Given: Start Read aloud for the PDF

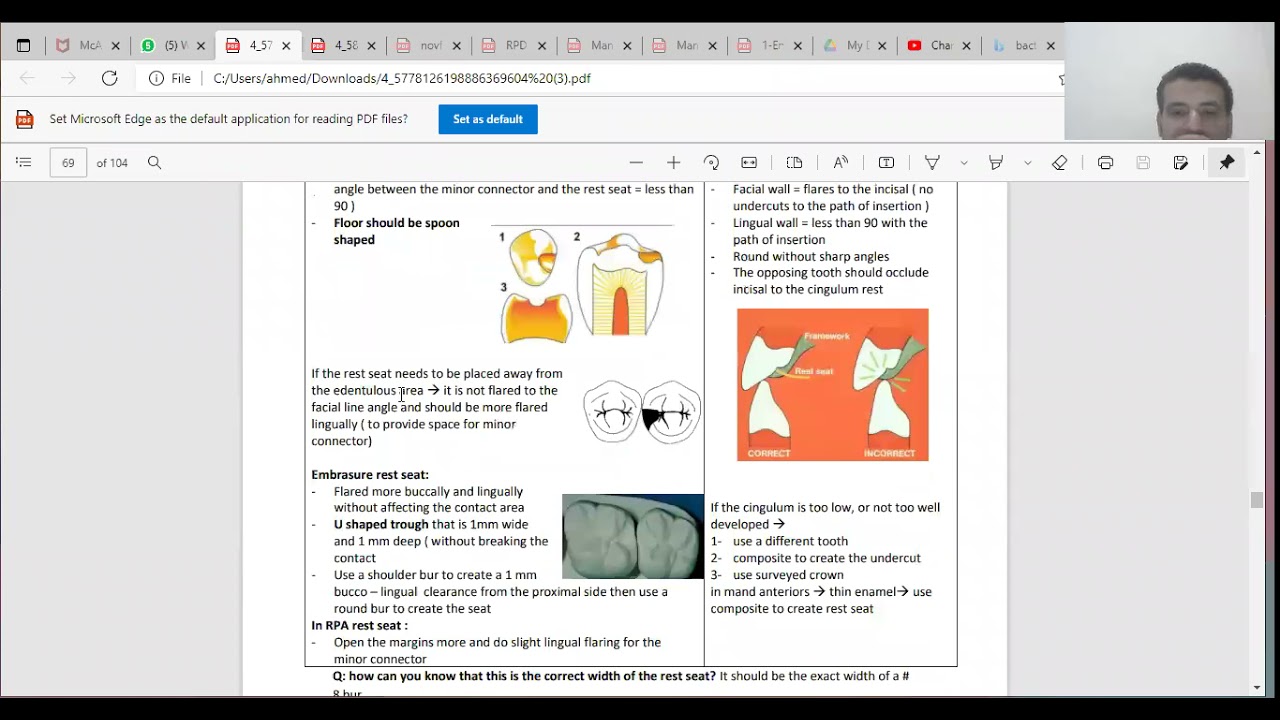Looking at the screenshot, I should (x=841, y=163).
